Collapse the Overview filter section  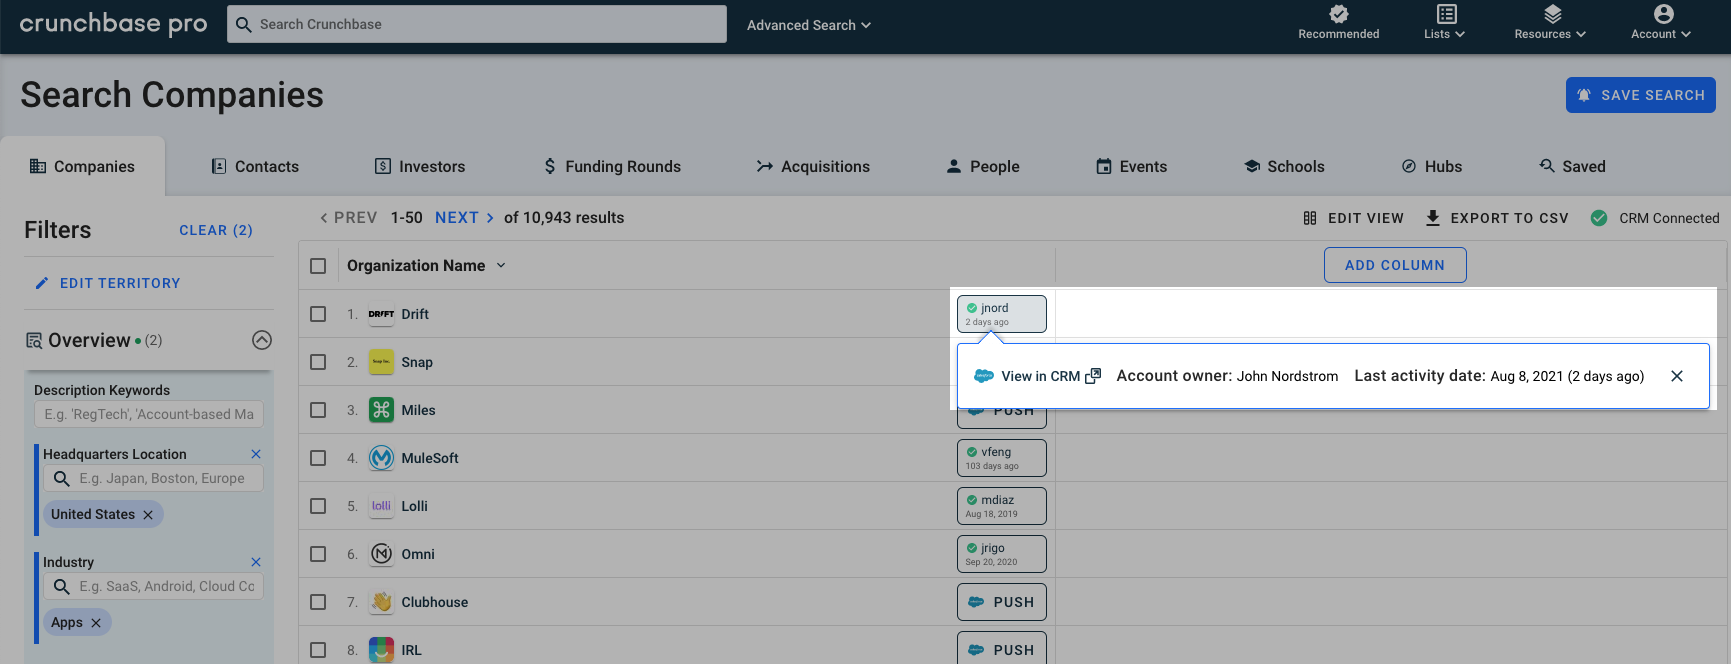point(262,340)
